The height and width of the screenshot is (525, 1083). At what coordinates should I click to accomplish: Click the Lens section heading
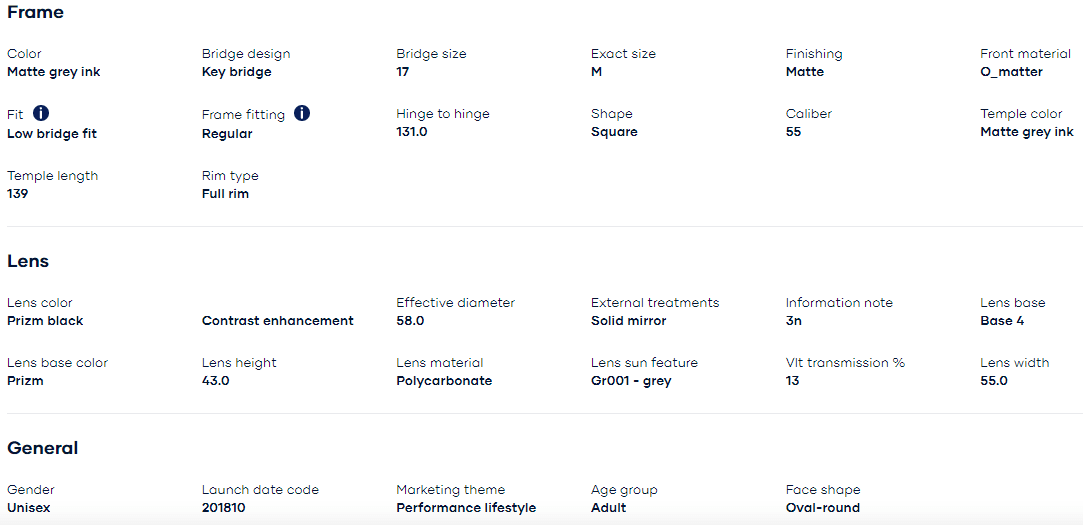coord(28,261)
